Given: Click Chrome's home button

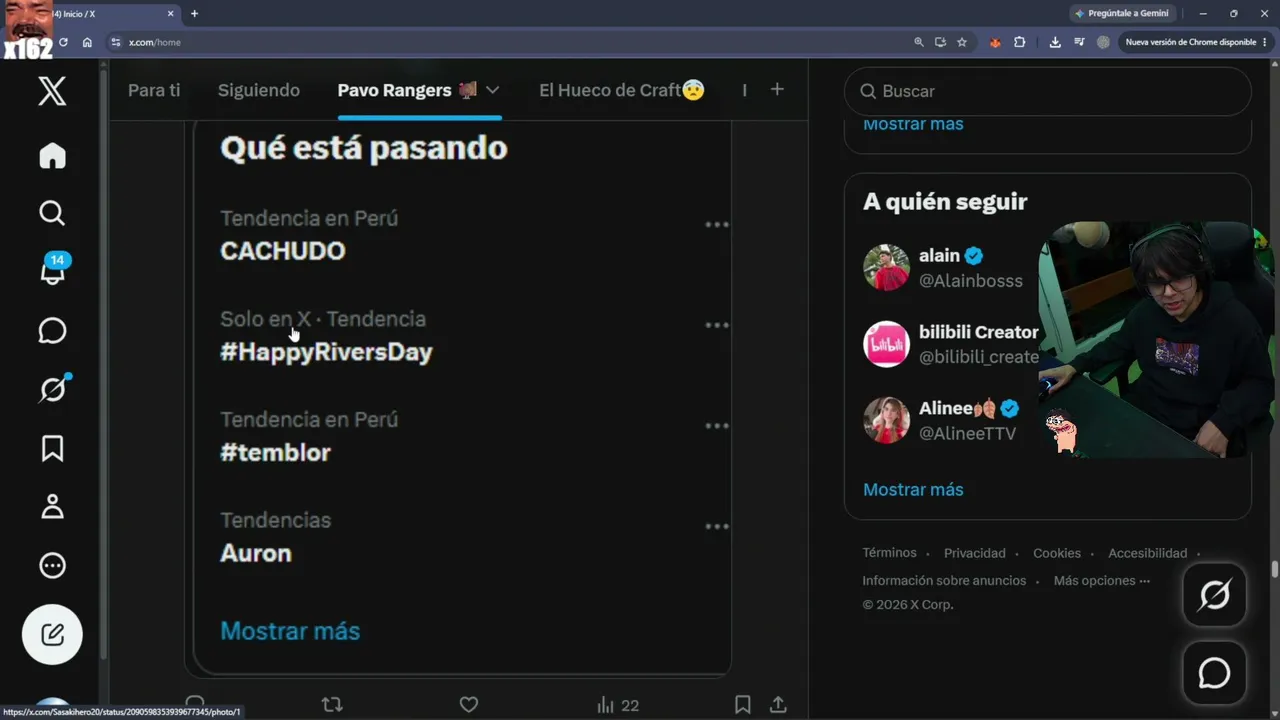Looking at the screenshot, I should tap(87, 42).
